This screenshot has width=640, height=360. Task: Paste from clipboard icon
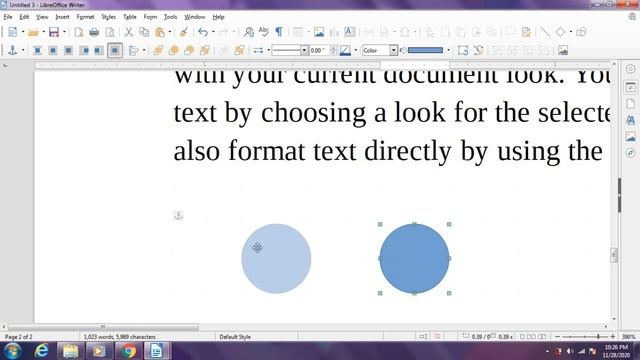160,32
